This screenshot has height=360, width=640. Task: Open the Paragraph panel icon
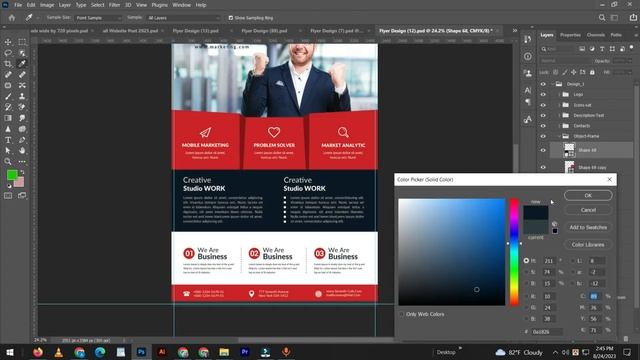pyautogui.click(x=528, y=102)
